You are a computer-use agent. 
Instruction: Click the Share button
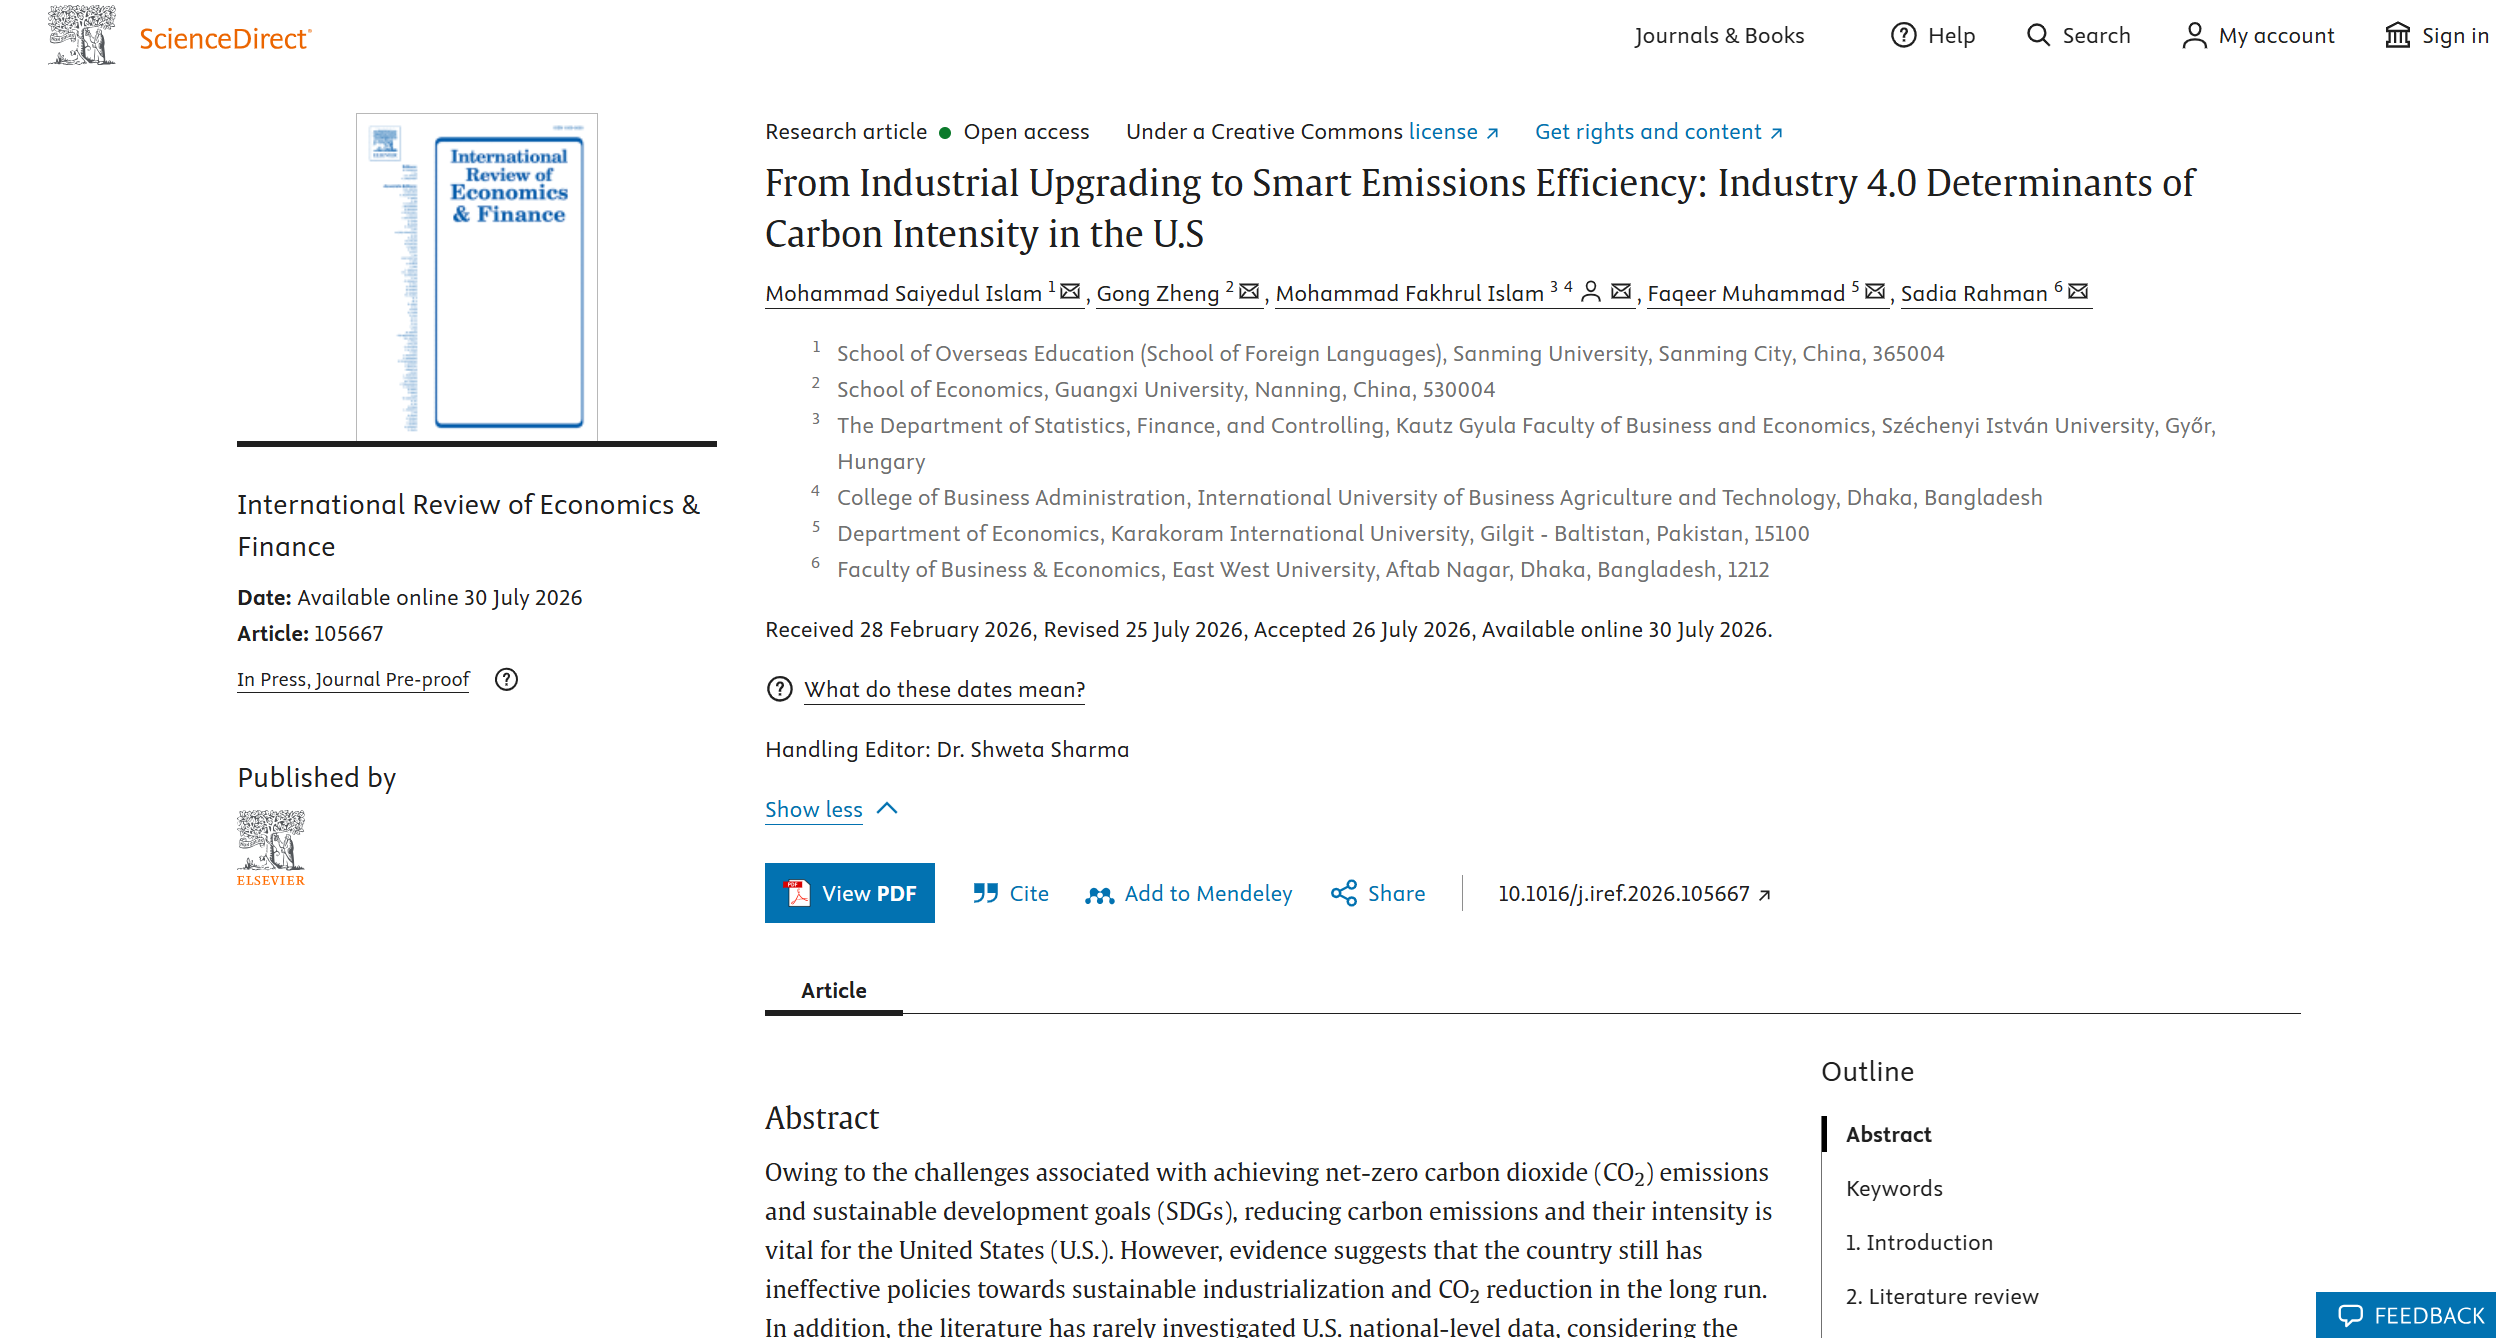(x=1378, y=893)
